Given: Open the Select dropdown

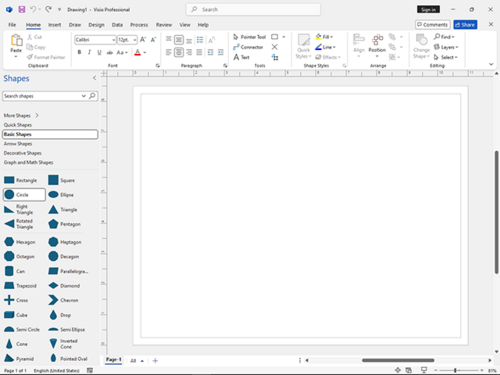Looking at the screenshot, I should [x=446, y=57].
